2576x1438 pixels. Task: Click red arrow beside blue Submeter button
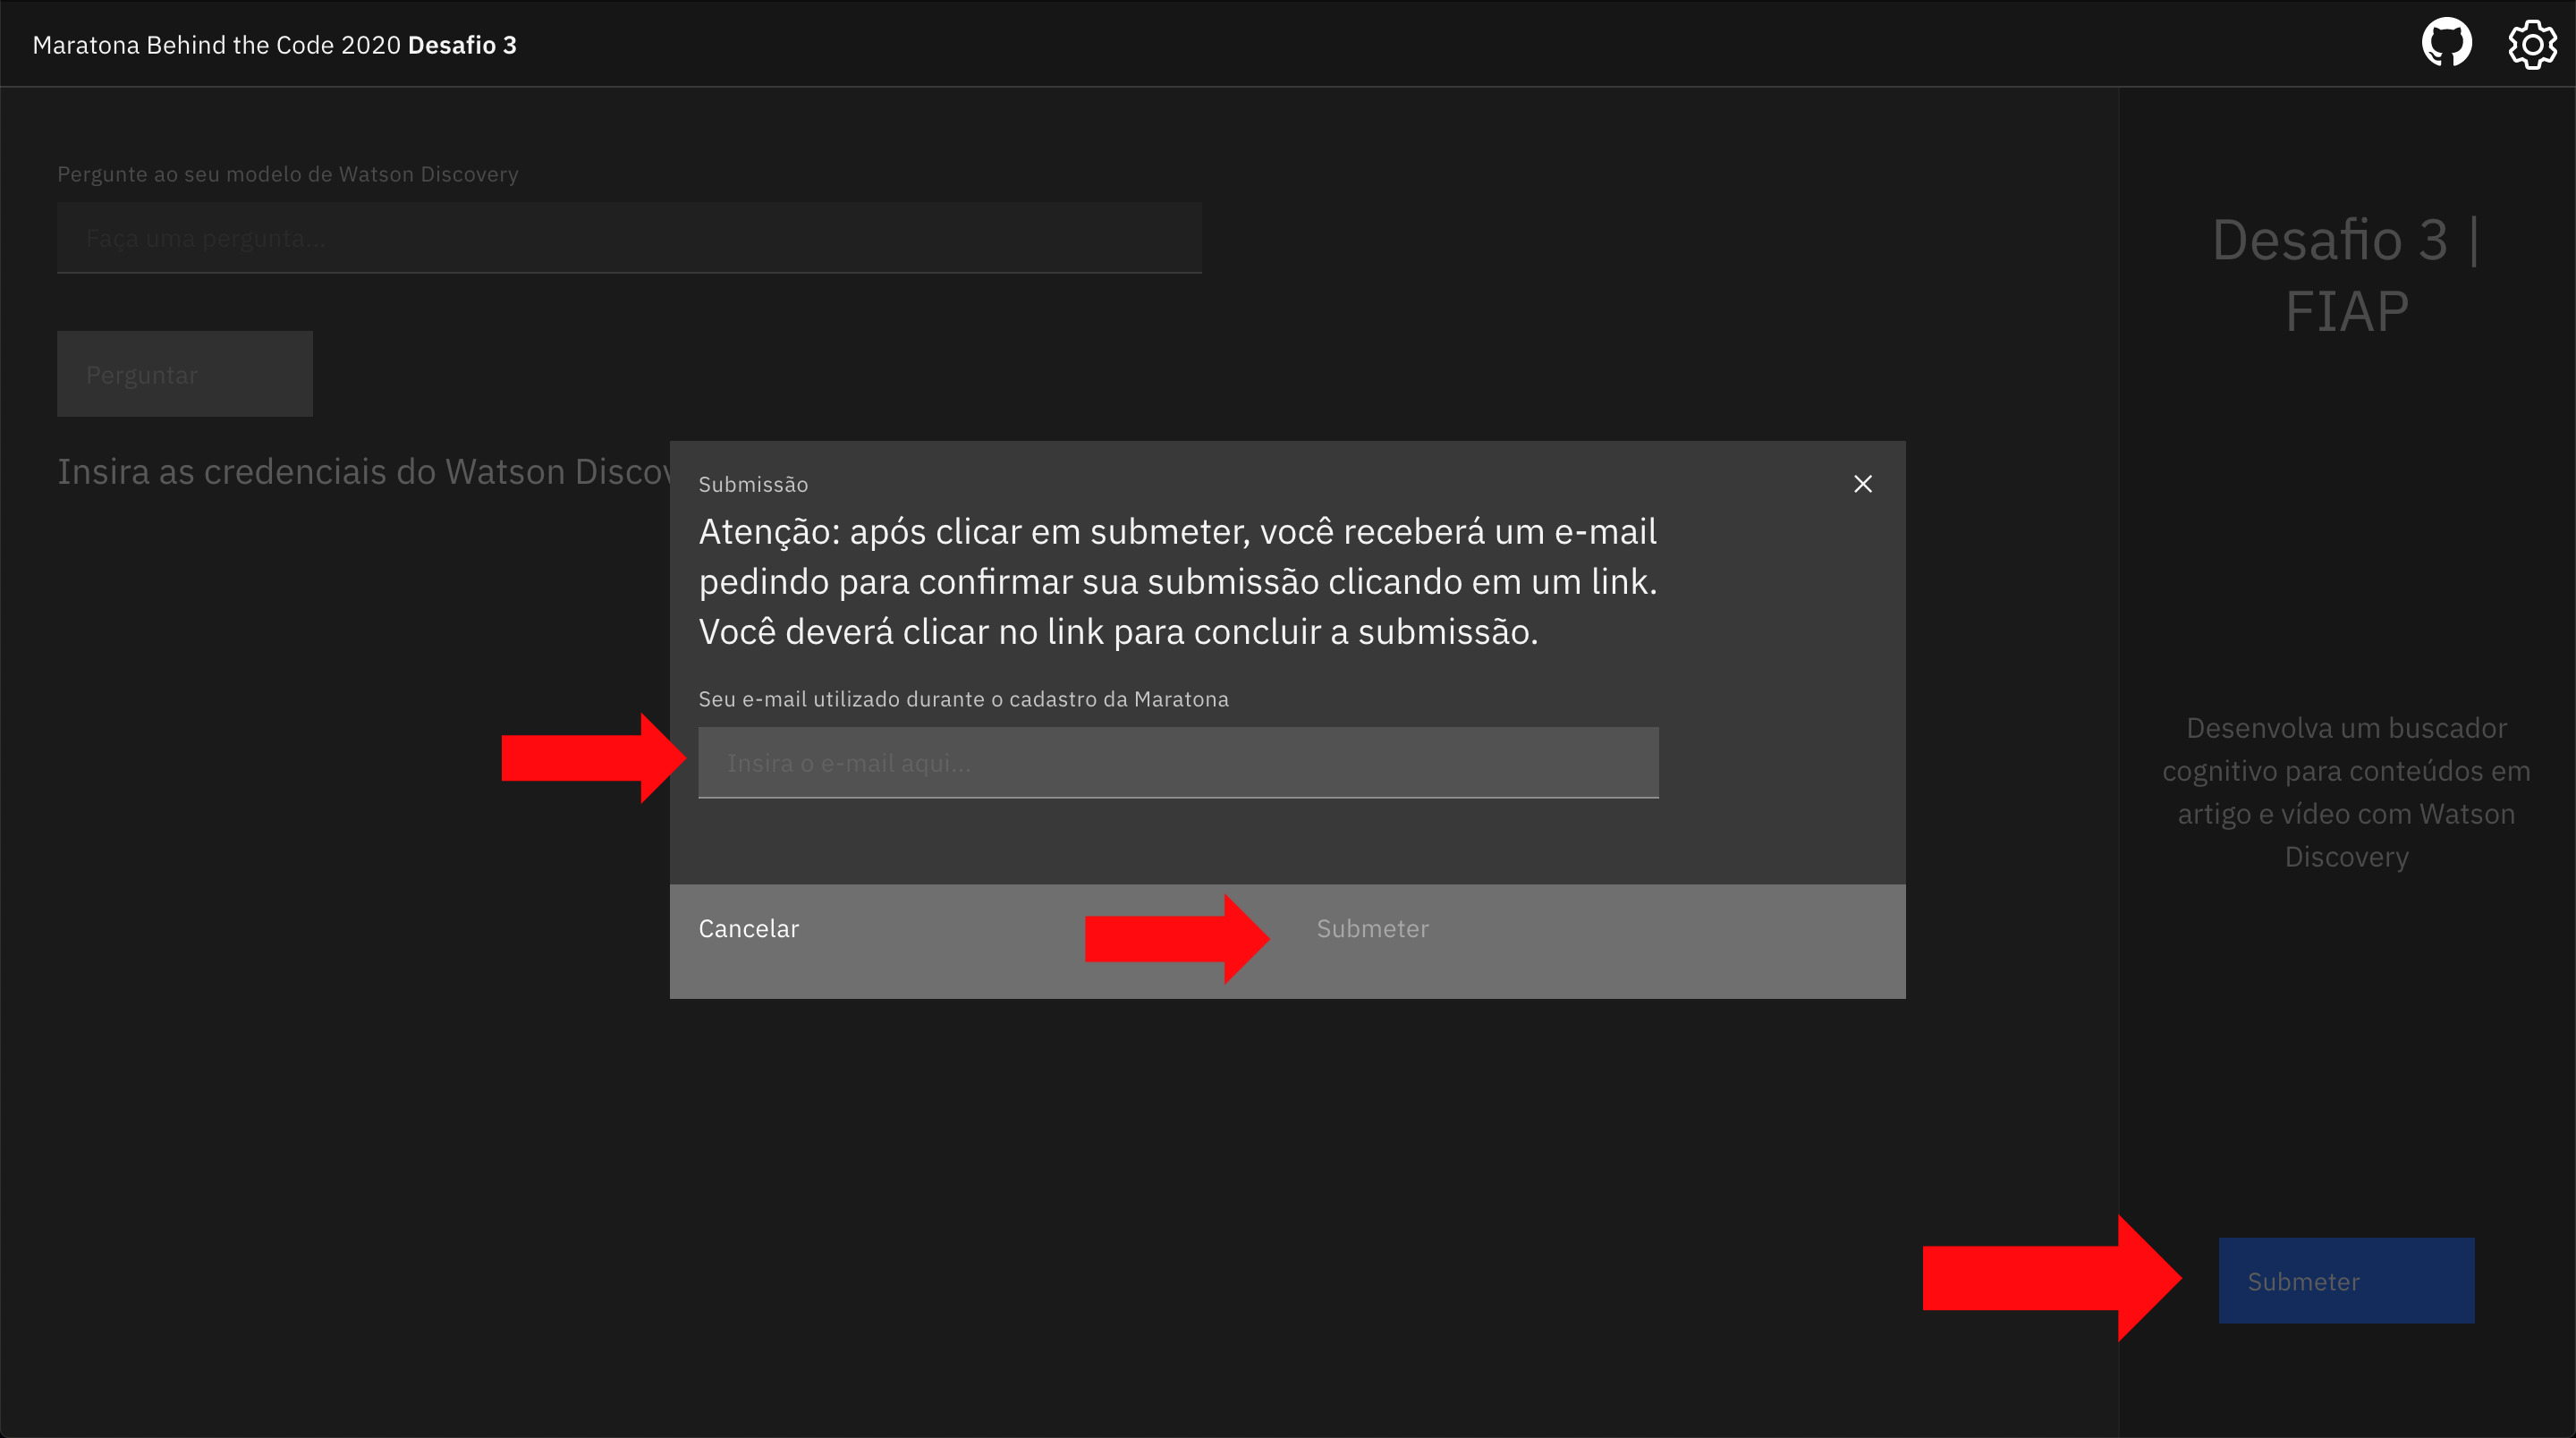coord(2048,1278)
